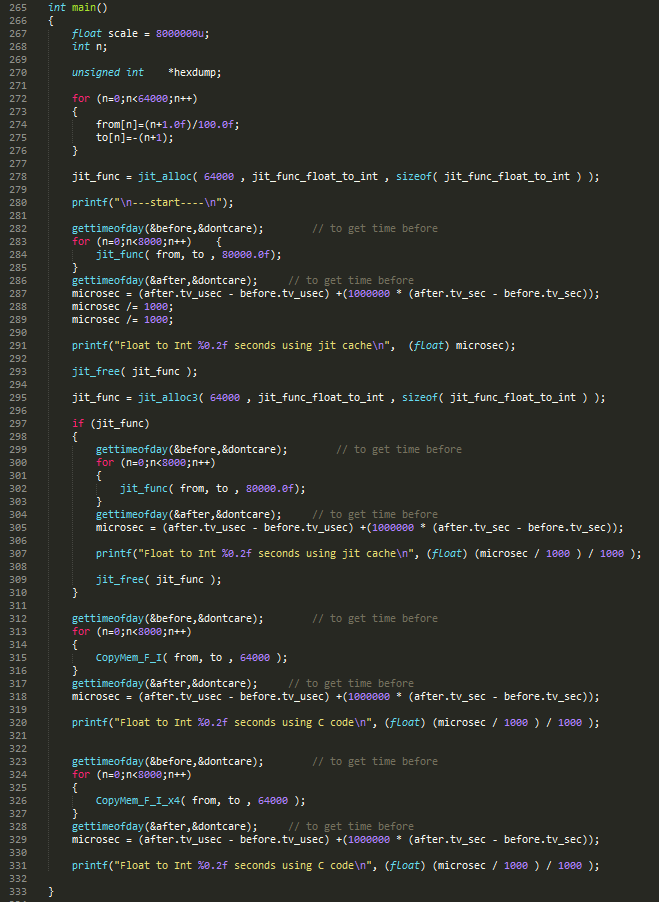Viewport: 659px width, 902px height.
Task: Click 'jit_func(' call on line 302
Action: (x=147, y=488)
